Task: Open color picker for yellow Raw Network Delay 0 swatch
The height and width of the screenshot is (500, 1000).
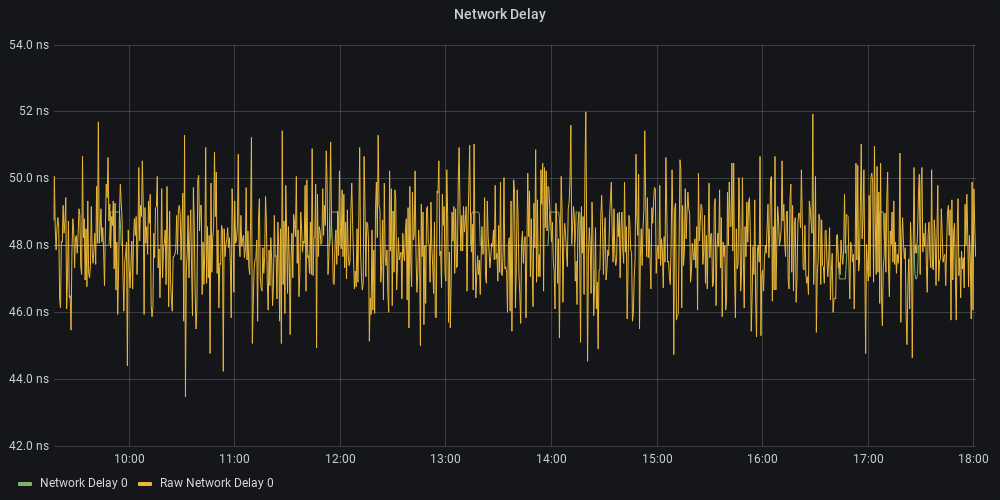Action: pos(145,483)
